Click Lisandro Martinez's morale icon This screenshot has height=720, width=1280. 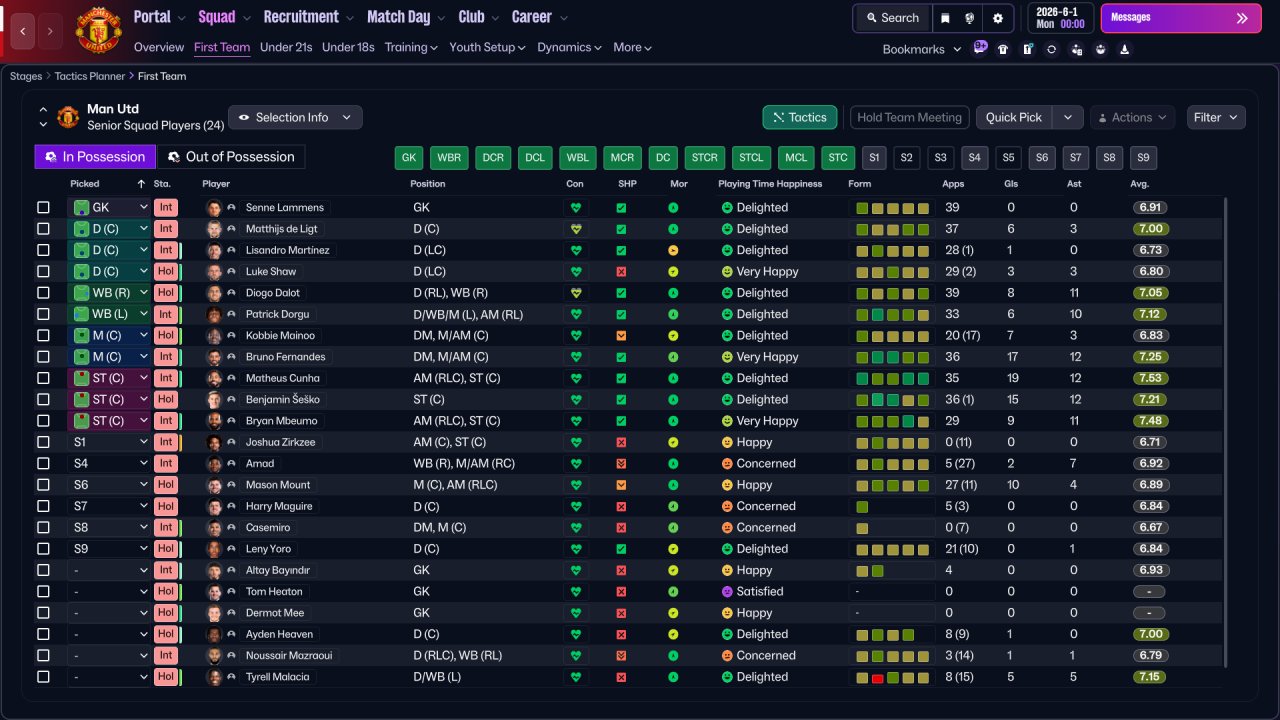pos(673,250)
